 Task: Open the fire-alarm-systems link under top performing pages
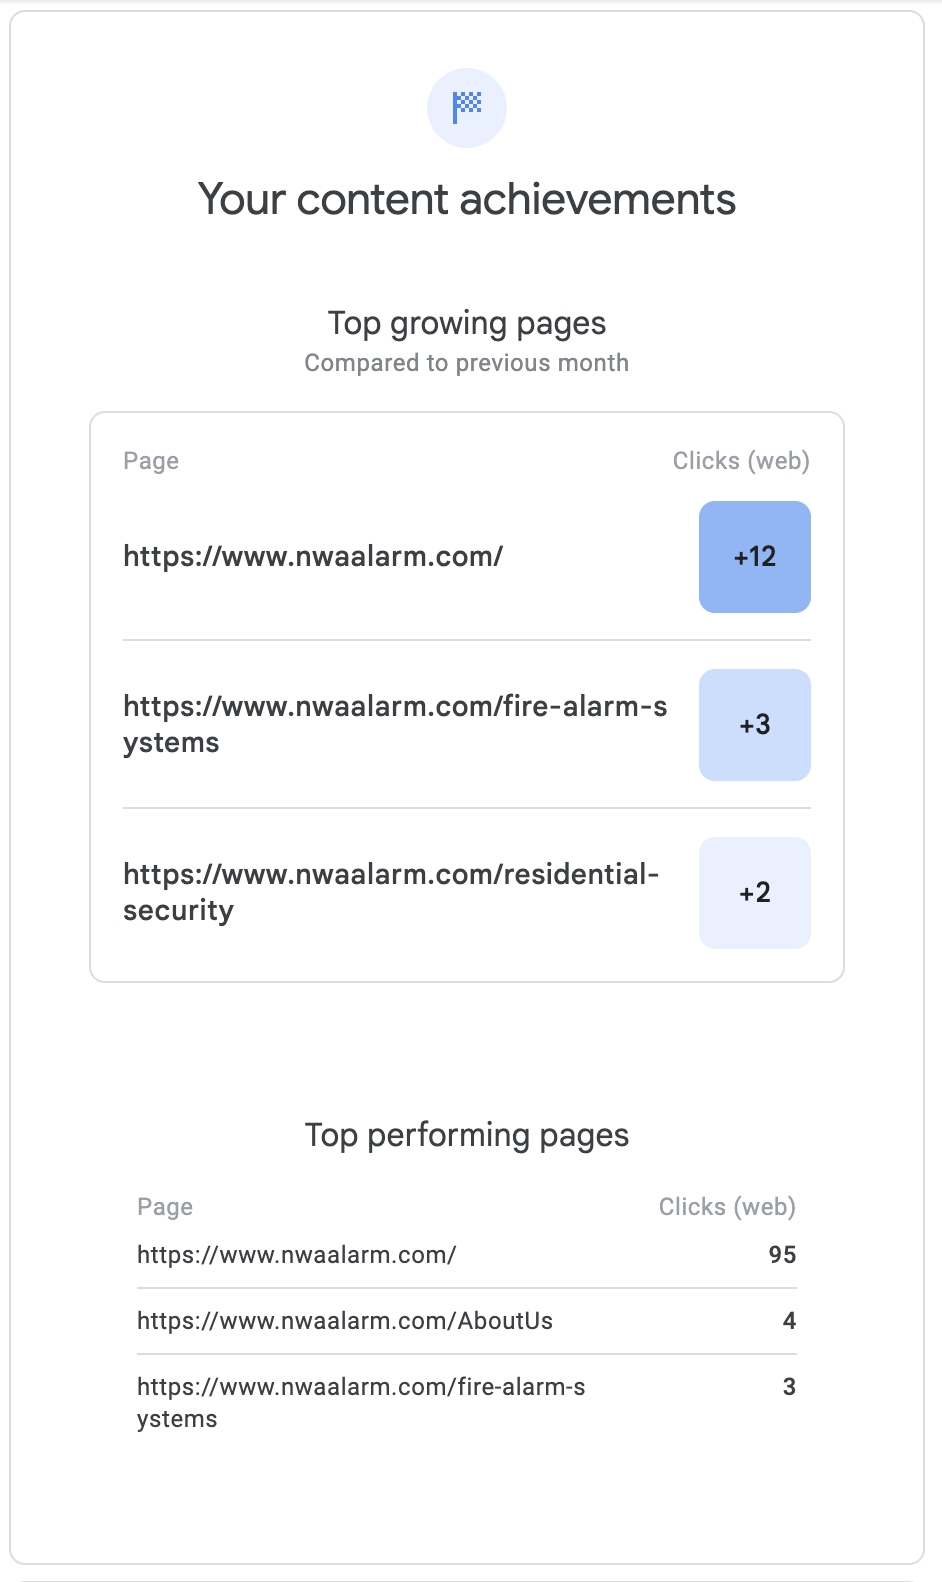[x=361, y=1402]
